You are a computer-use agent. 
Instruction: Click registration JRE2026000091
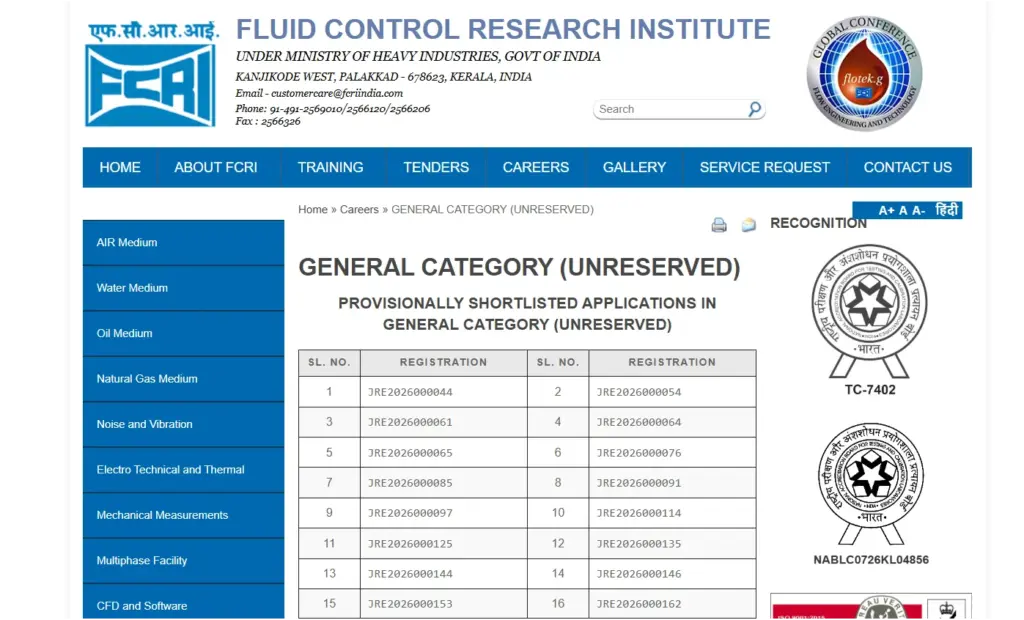pyautogui.click(x=639, y=483)
